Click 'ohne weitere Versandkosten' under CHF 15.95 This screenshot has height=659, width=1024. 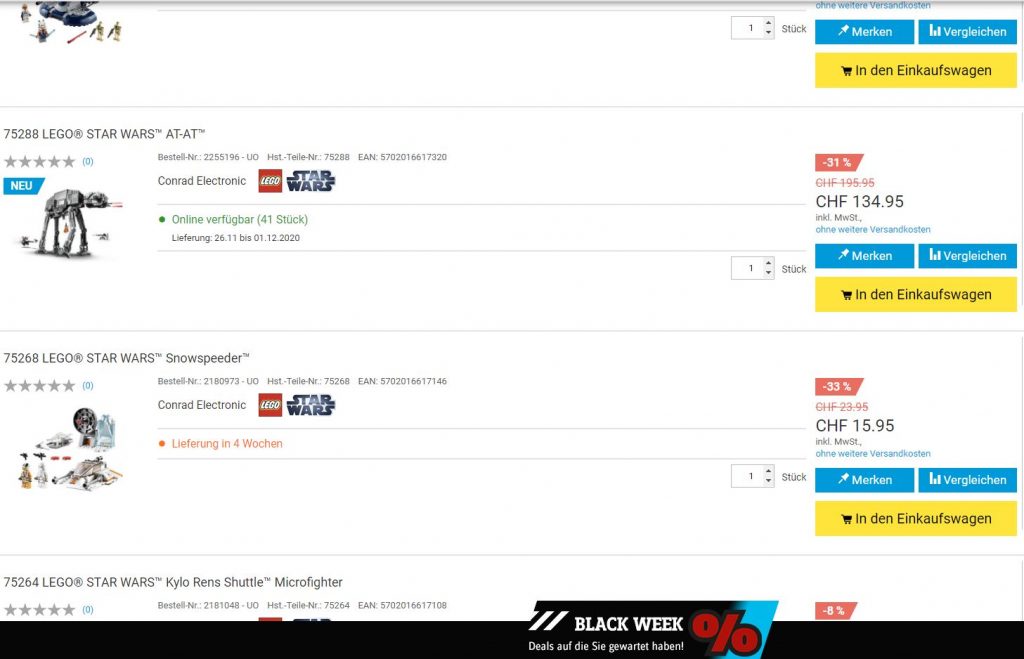point(873,453)
